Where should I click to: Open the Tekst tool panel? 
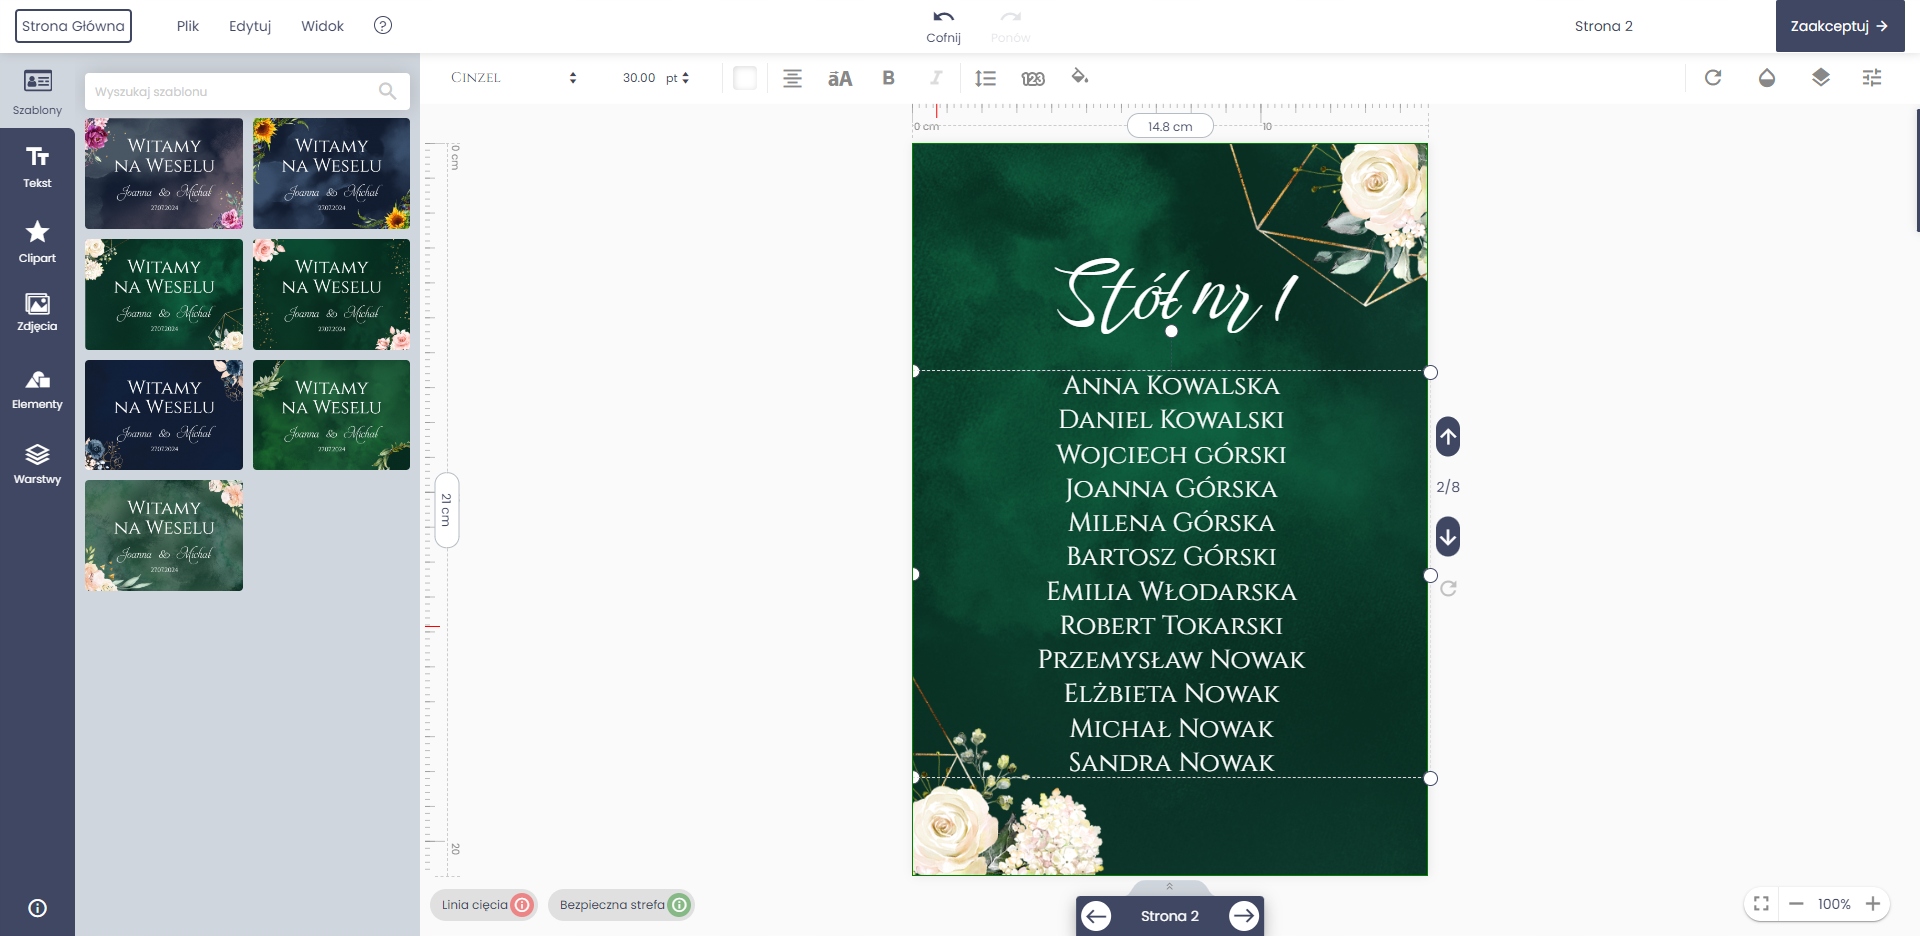pos(37,166)
